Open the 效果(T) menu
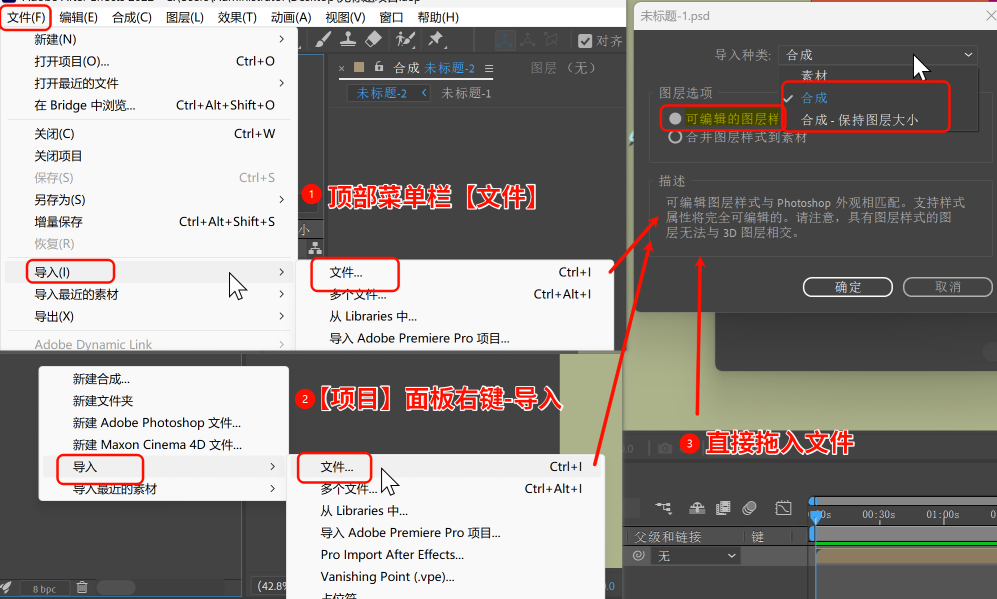Screen dimensions: 997x599 click(237, 17)
